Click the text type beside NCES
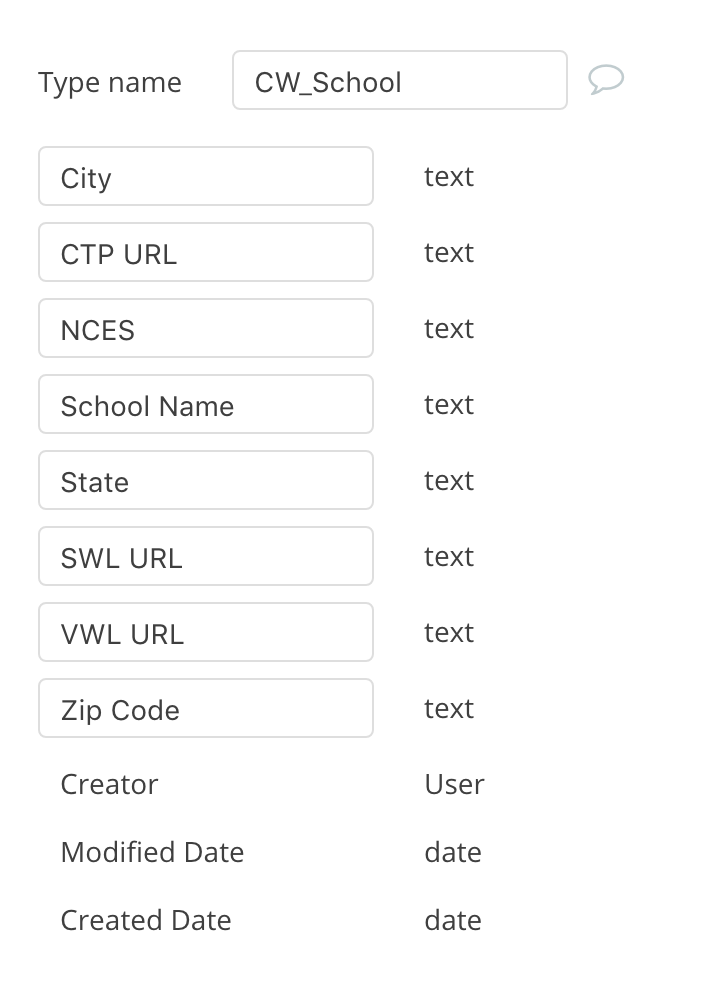This screenshot has width=706, height=994. (x=448, y=329)
